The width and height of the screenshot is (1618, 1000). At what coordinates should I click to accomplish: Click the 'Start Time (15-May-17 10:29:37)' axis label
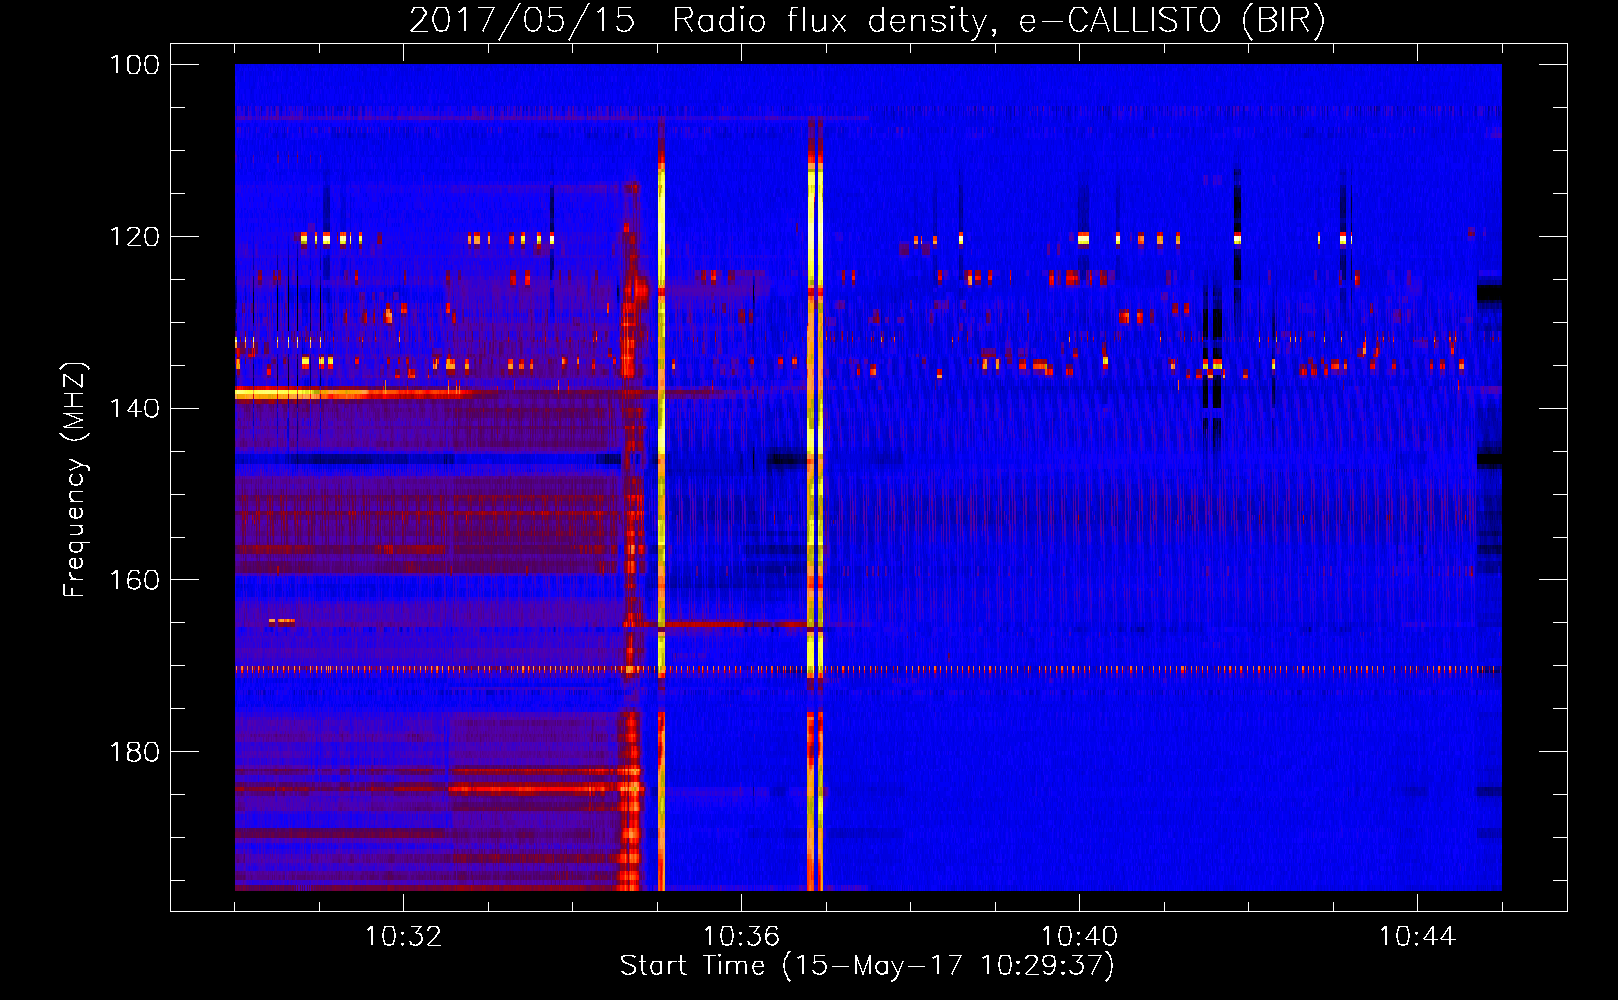pos(867,966)
